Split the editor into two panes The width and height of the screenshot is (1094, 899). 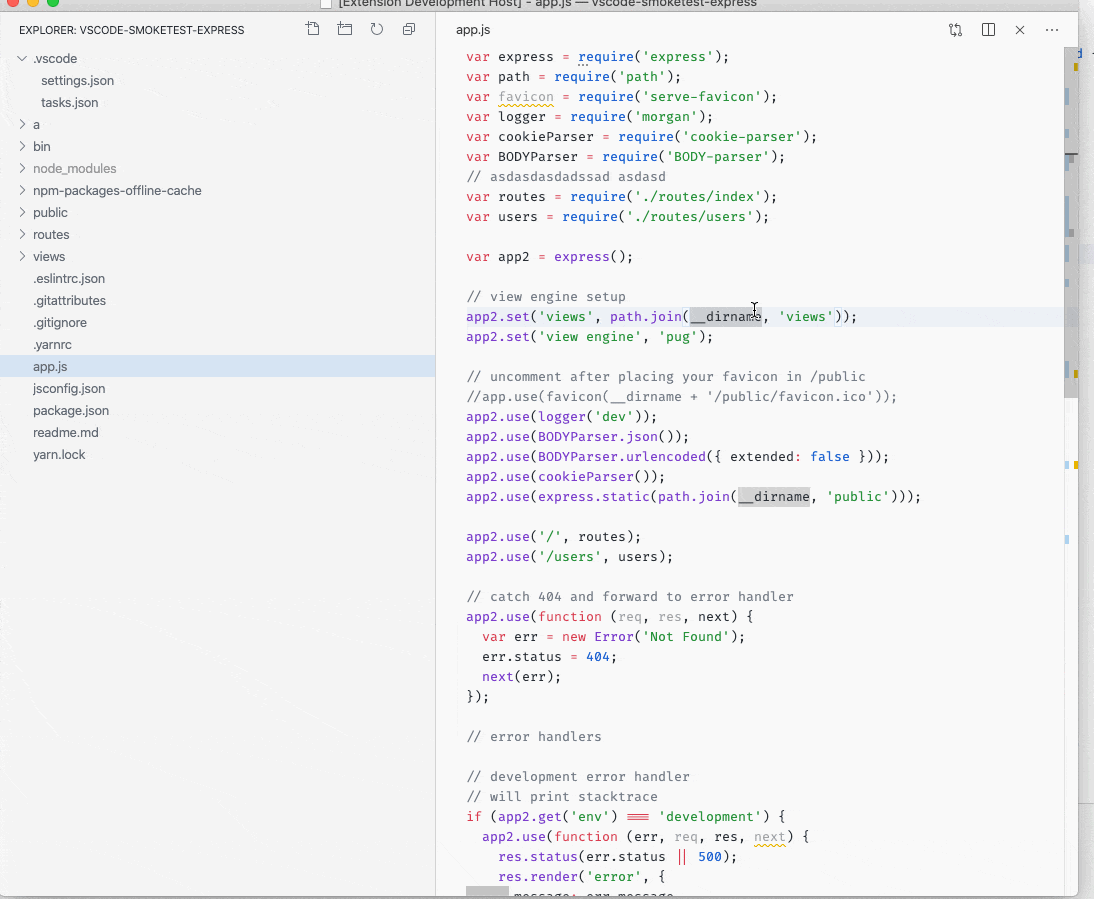pyautogui.click(x=988, y=30)
